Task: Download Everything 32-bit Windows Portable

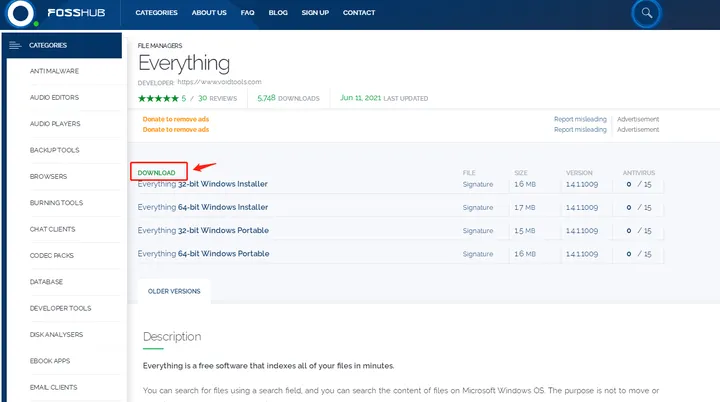Action: pos(203,230)
